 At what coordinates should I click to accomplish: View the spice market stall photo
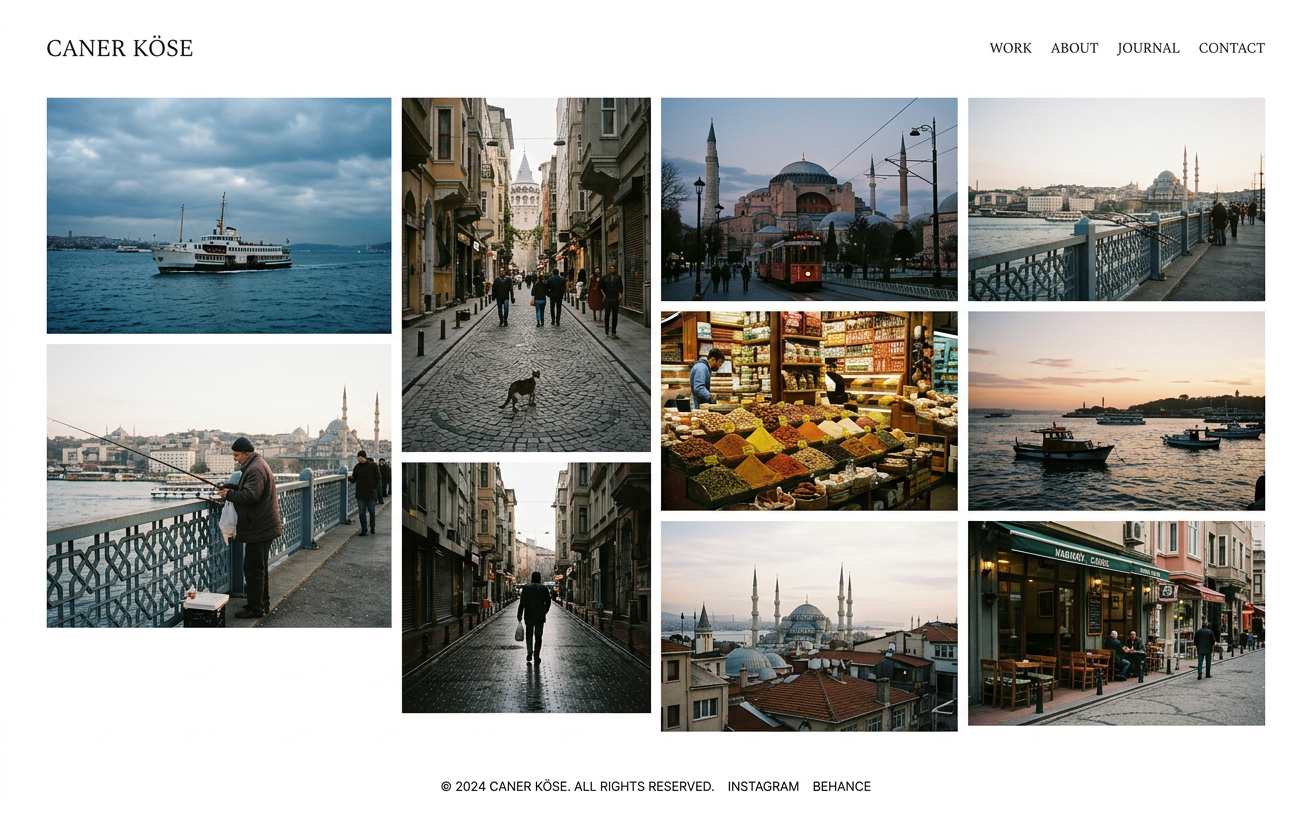point(809,411)
